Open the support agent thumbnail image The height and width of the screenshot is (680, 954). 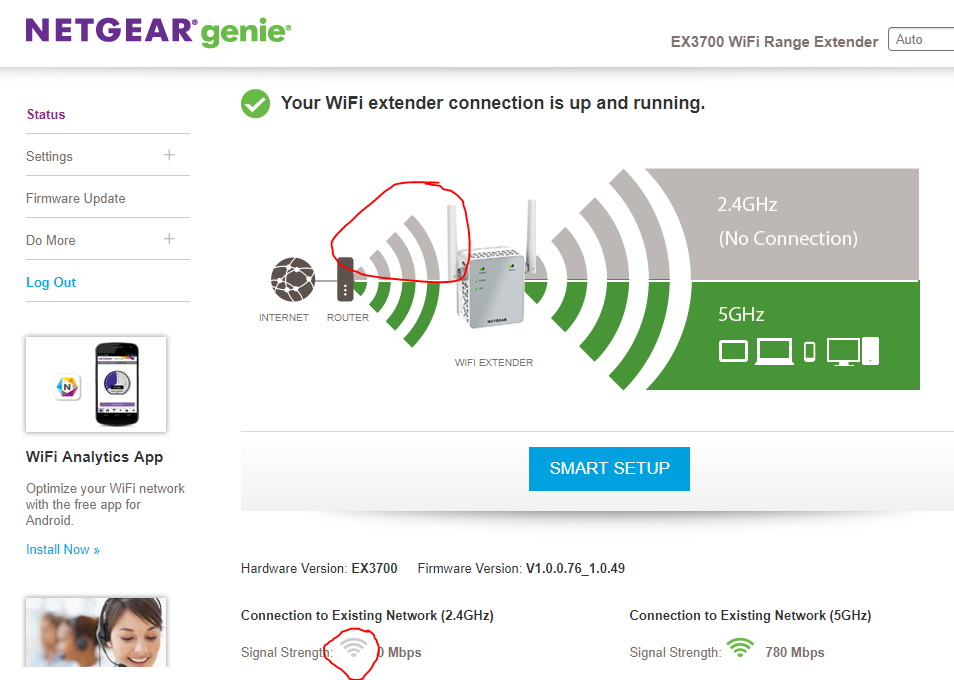[x=96, y=633]
